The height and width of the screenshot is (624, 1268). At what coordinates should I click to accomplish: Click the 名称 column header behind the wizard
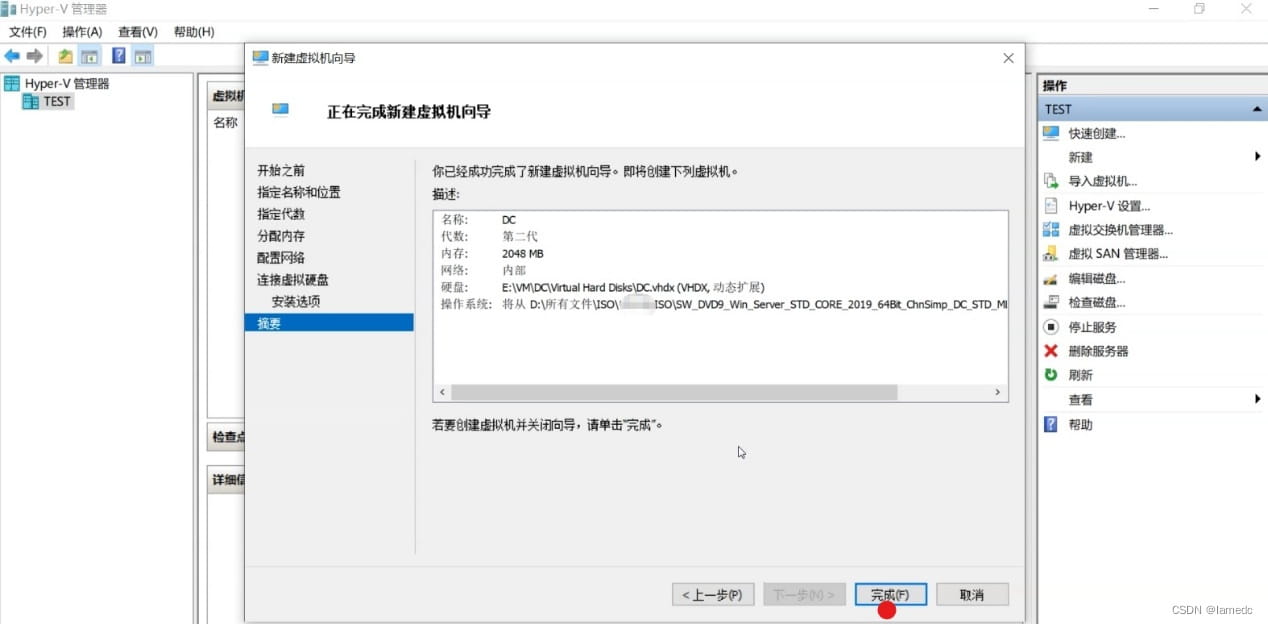(226, 123)
